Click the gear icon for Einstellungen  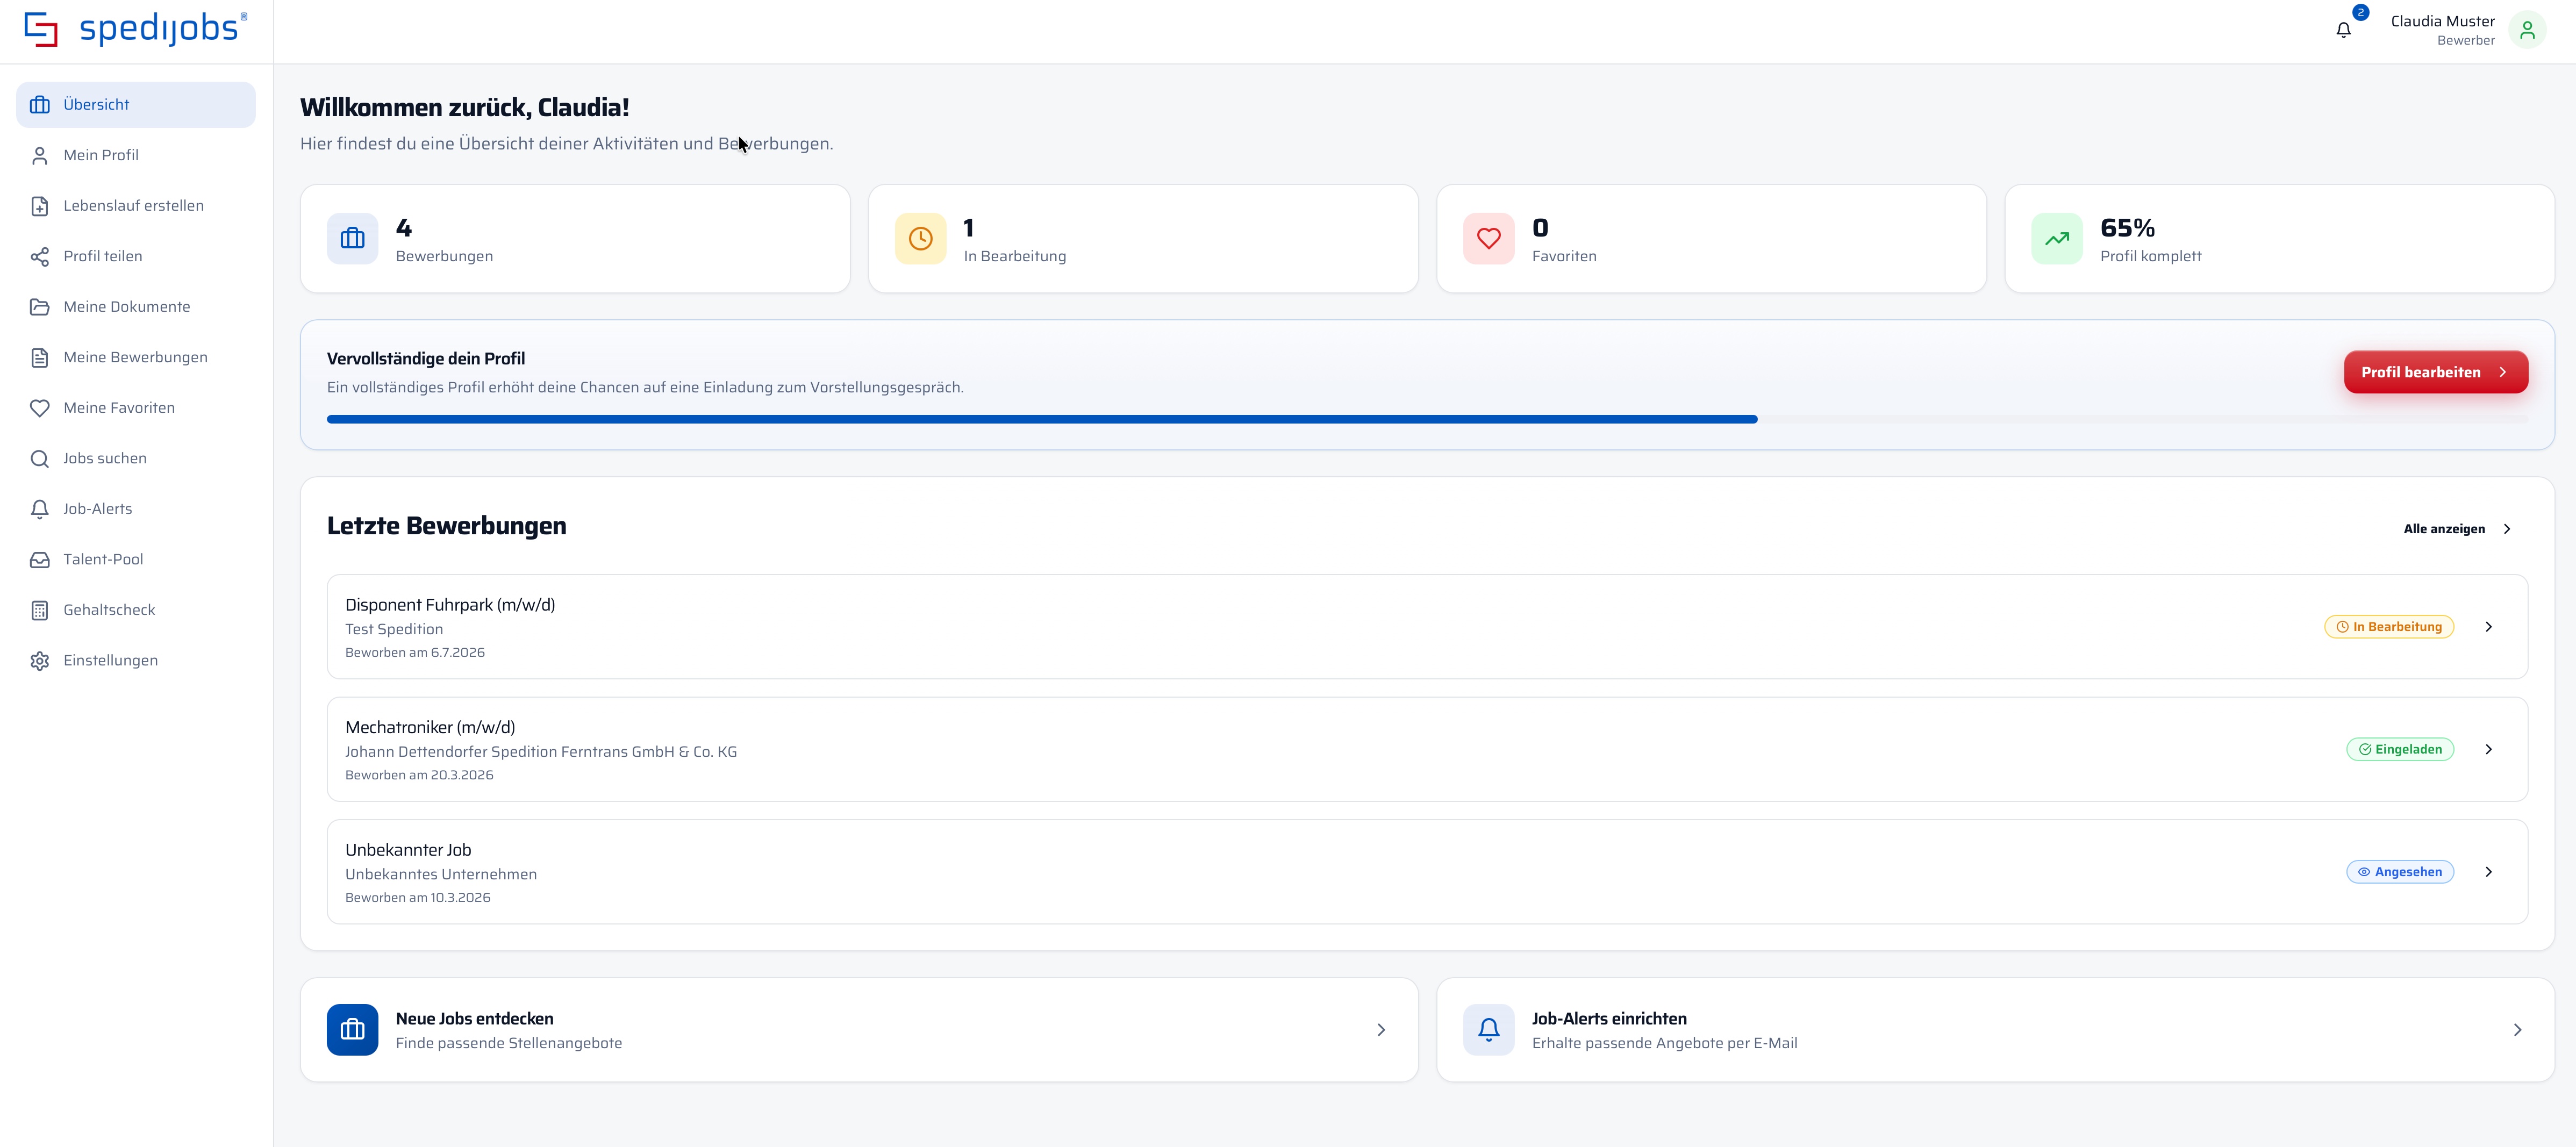[x=40, y=661]
